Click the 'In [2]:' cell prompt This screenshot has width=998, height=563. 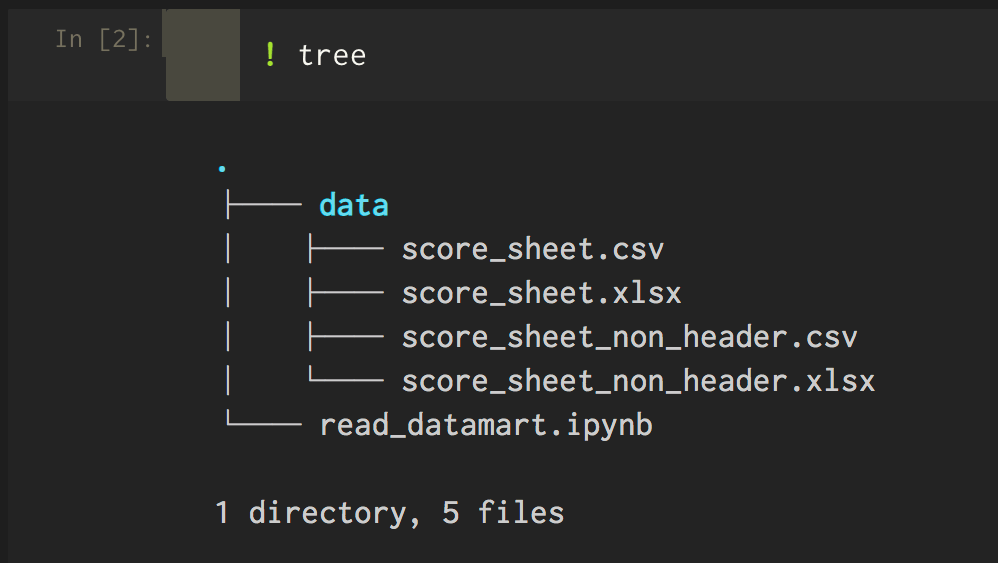(104, 39)
